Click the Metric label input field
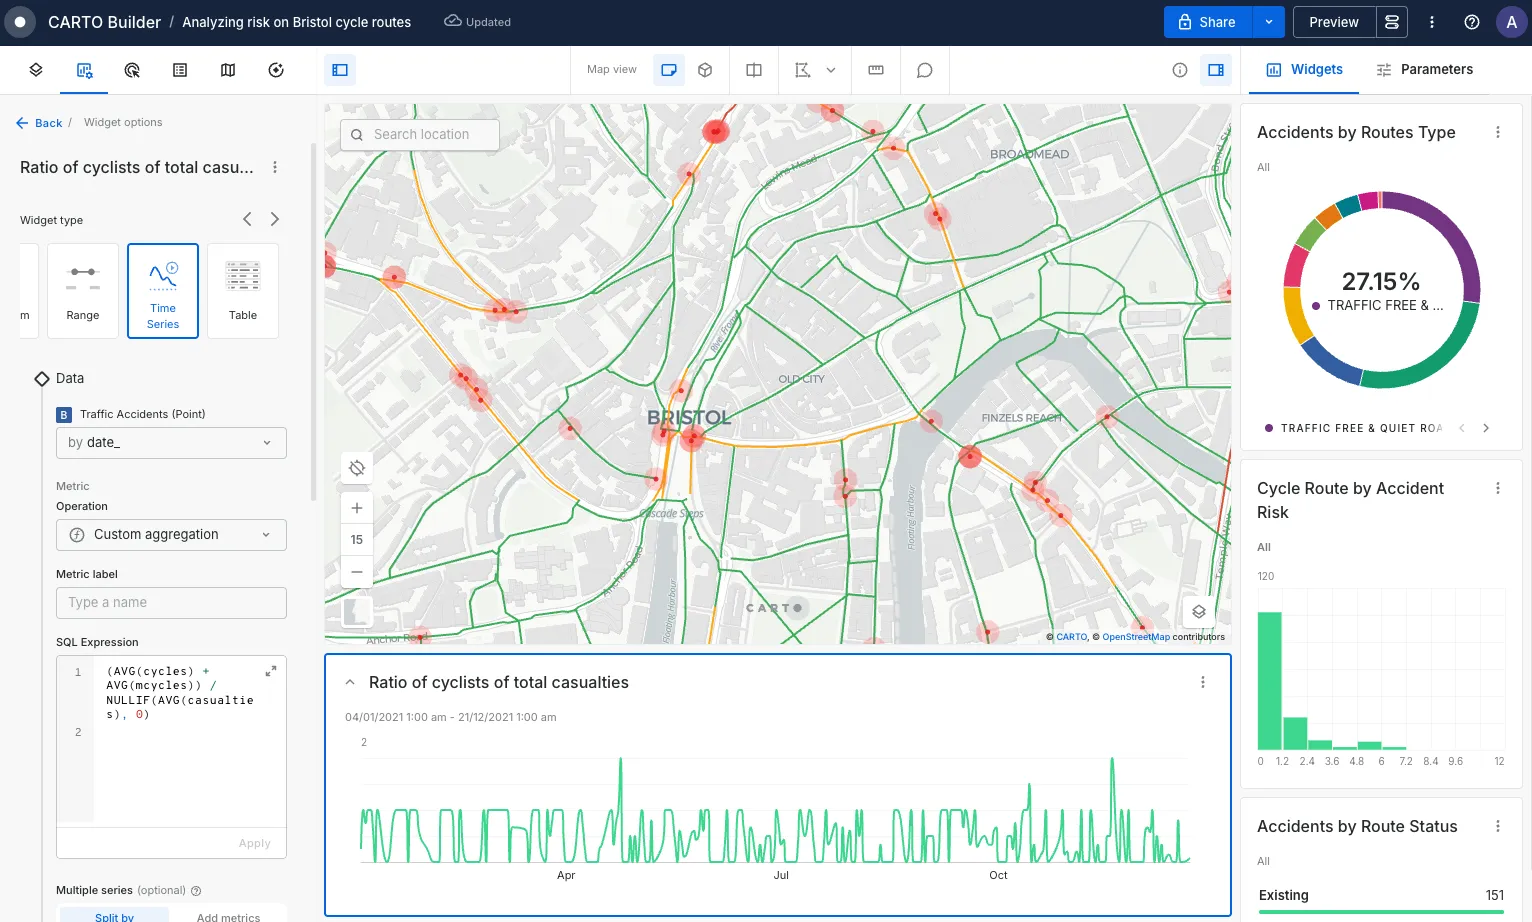This screenshot has width=1532, height=922. tap(171, 603)
